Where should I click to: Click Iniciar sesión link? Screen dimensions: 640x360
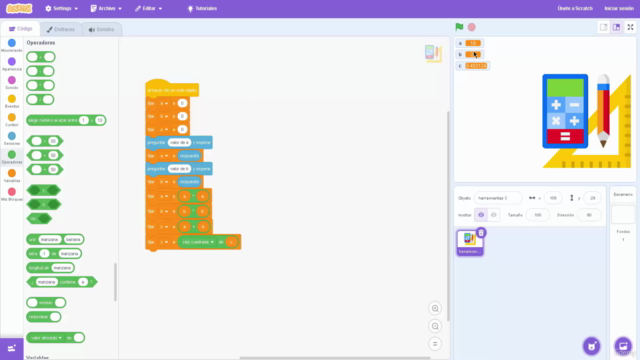[619, 8]
